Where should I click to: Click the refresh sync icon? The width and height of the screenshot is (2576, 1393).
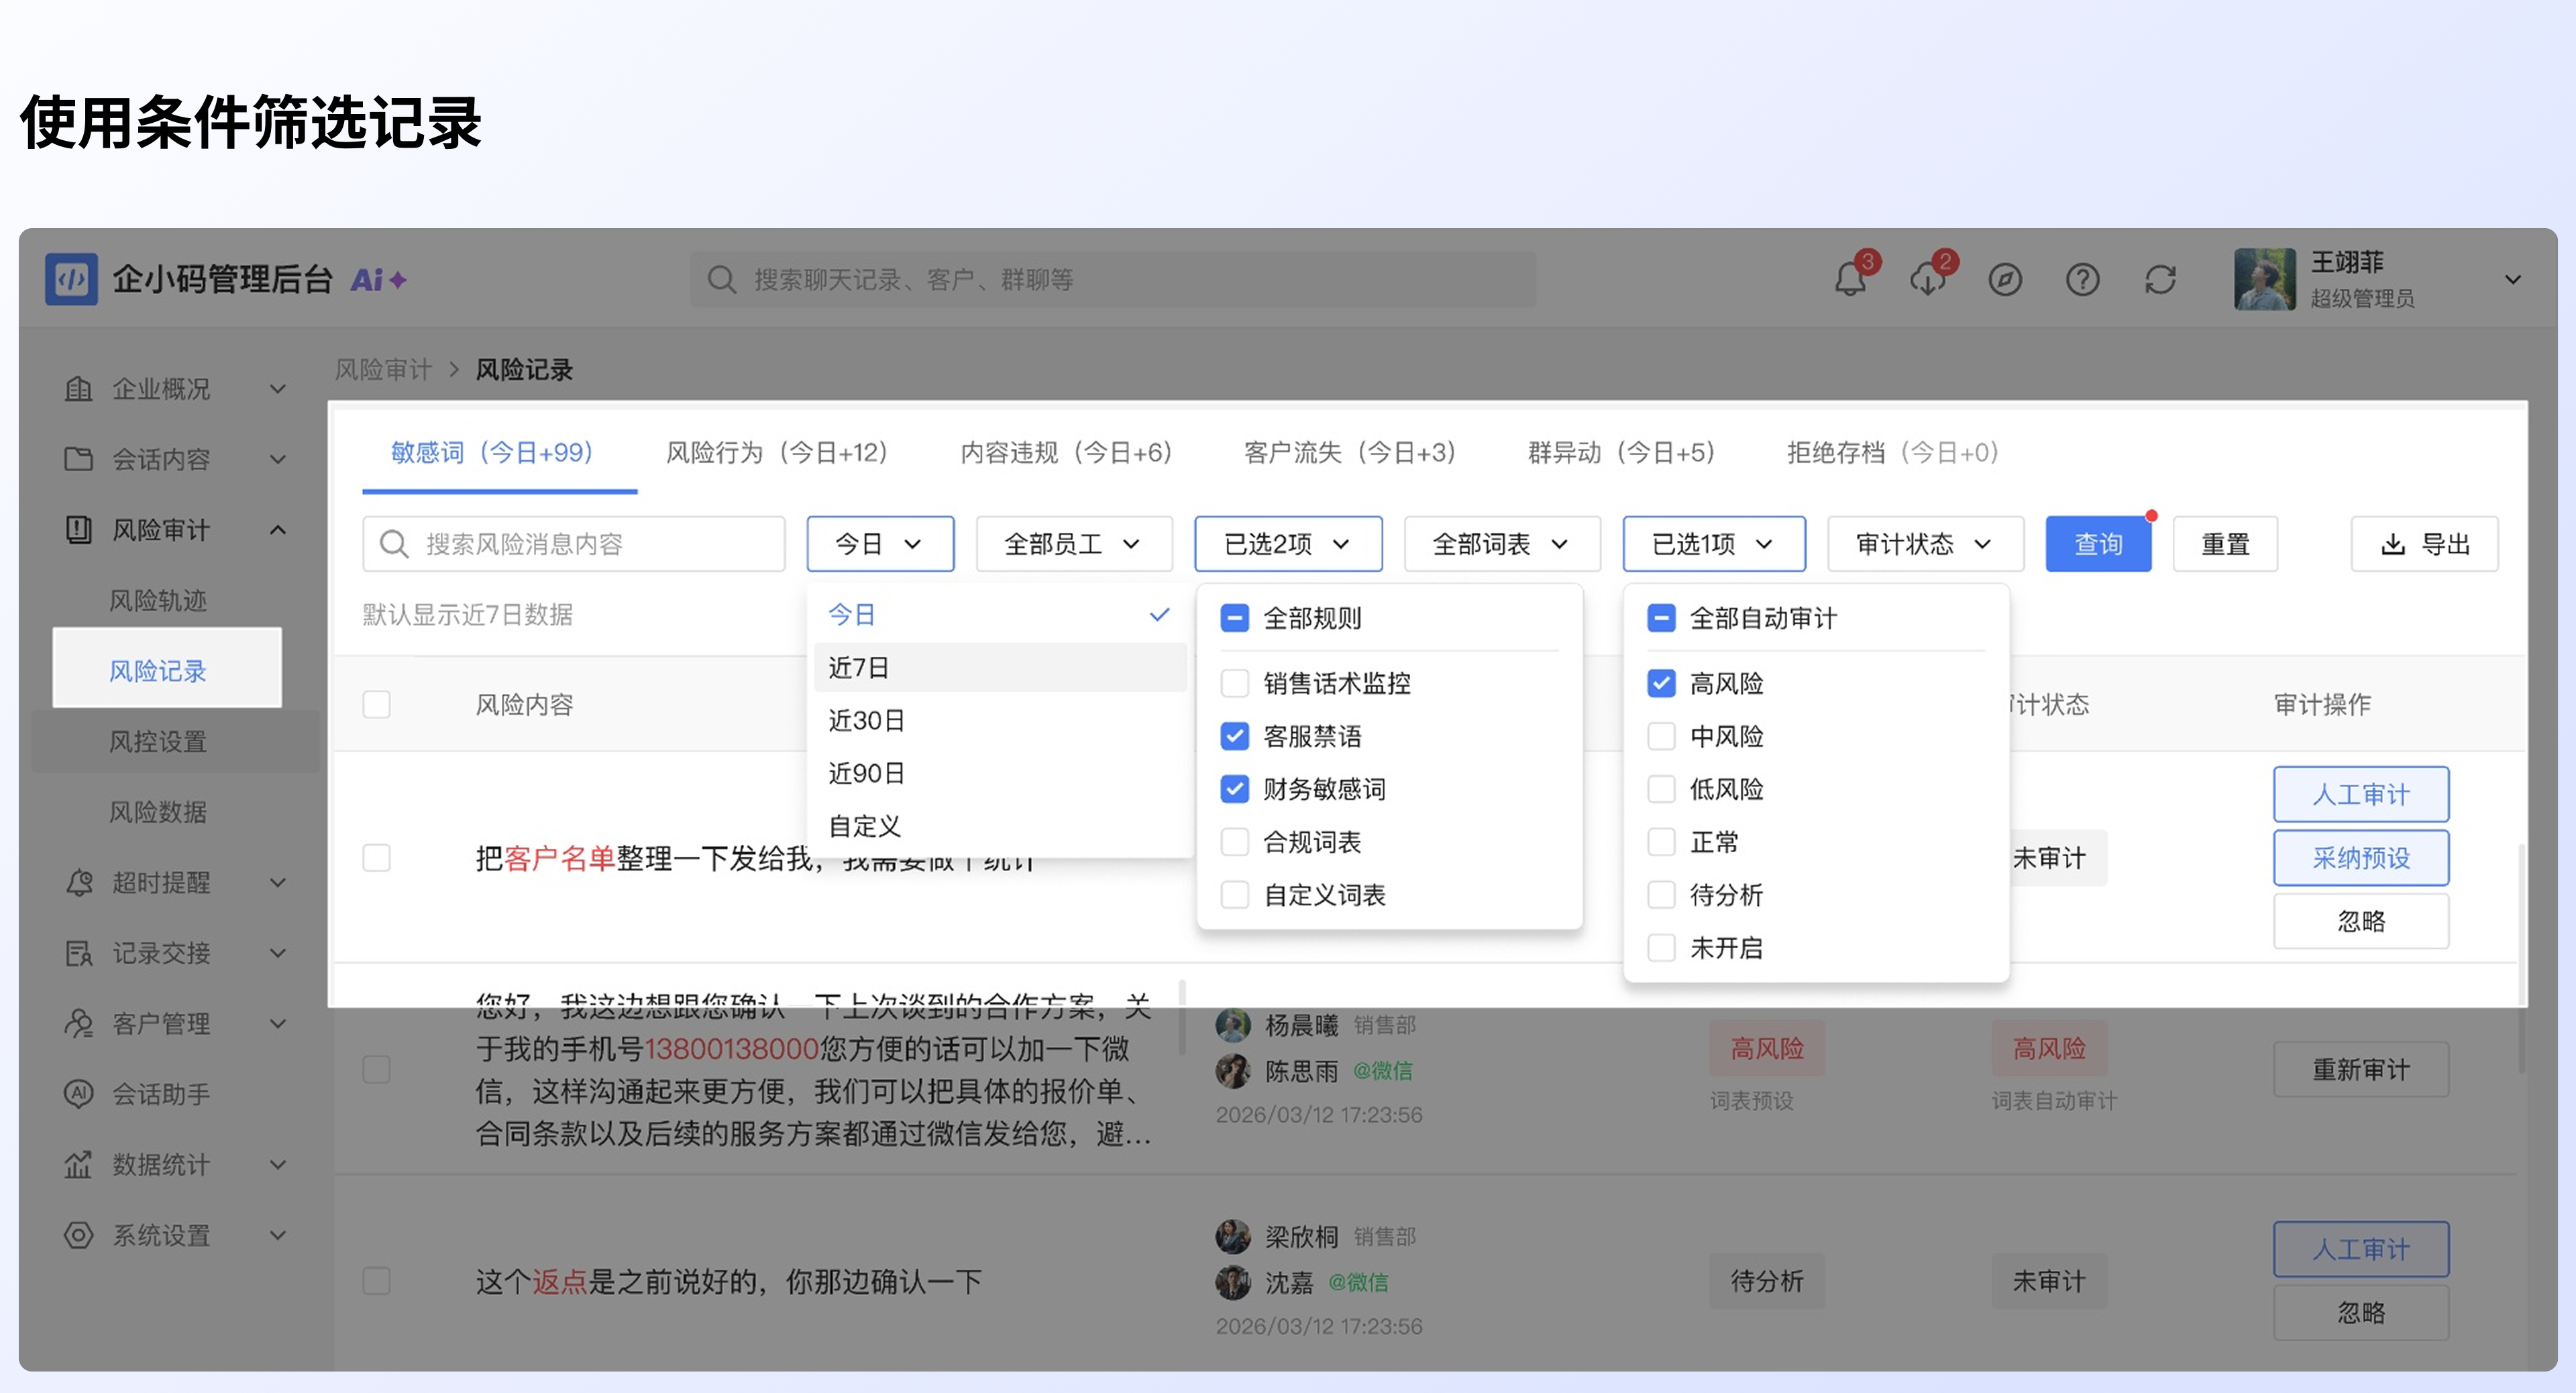pos(2161,280)
